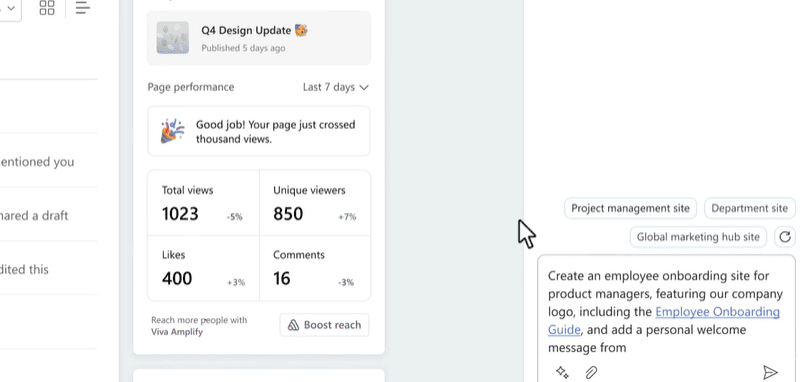Click the Boost reach button
The width and height of the screenshot is (805, 382).
pyautogui.click(x=324, y=325)
